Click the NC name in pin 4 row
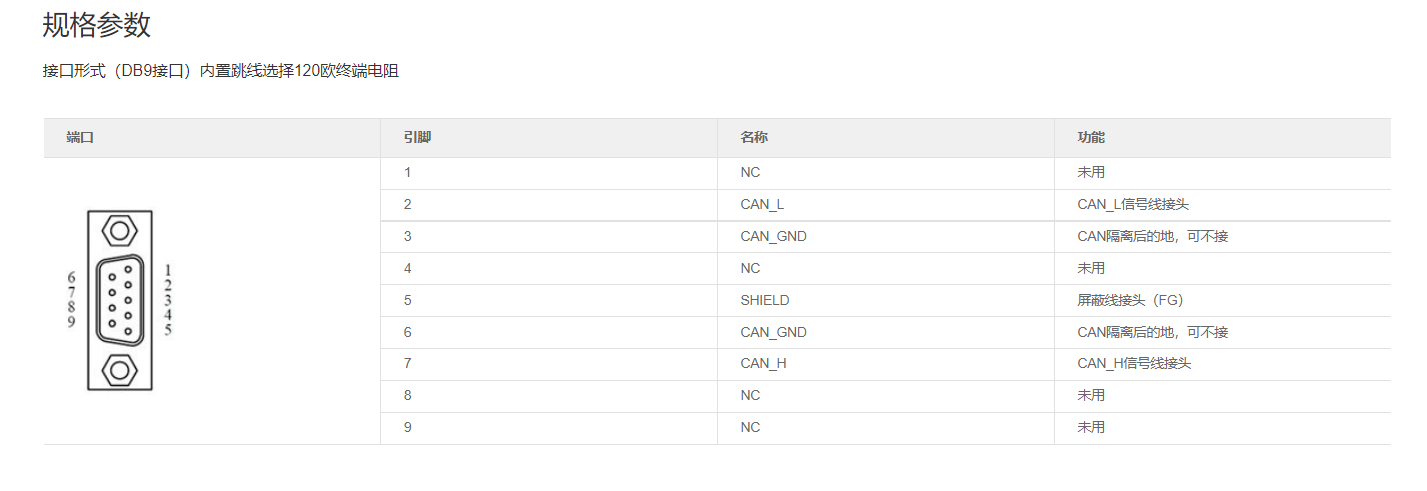Screen dimensions: 1427x491 [x=750, y=268]
